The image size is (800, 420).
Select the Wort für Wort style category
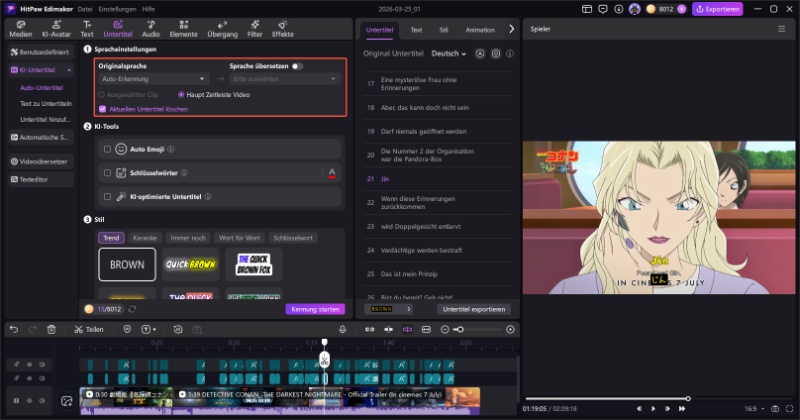239,238
